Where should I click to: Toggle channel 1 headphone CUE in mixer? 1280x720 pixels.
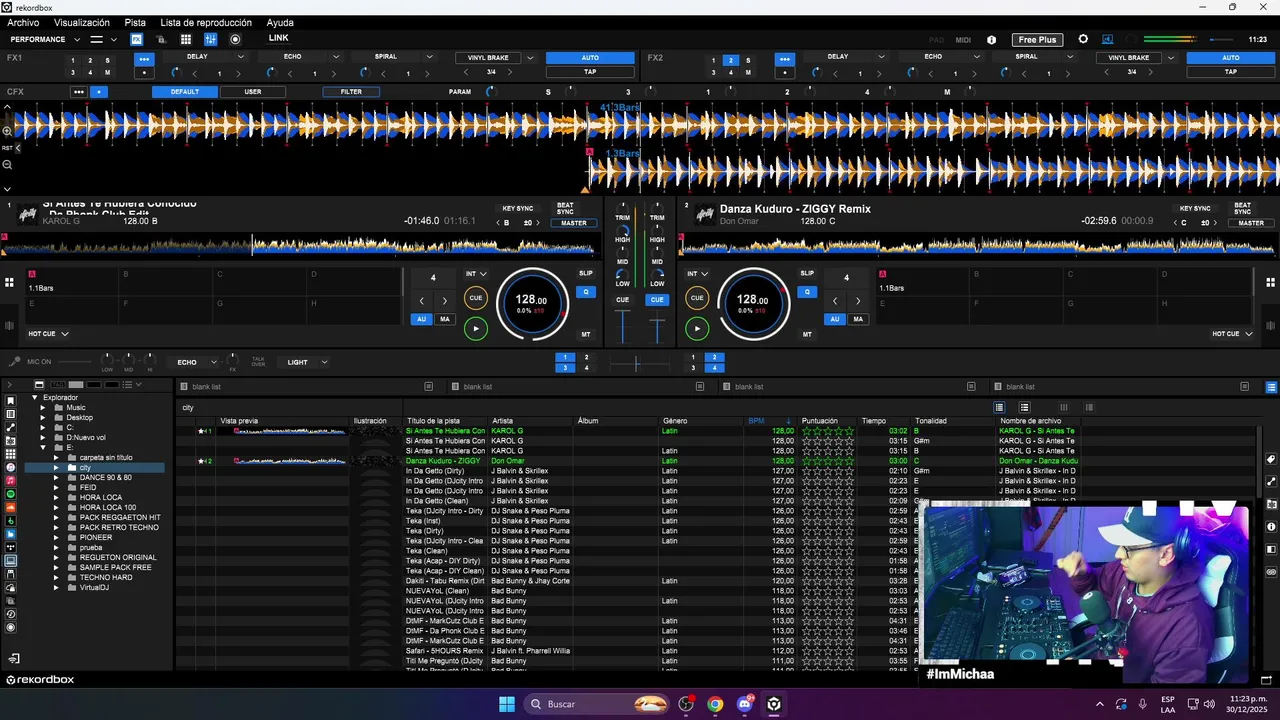pyautogui.click(x=623, y=300)
